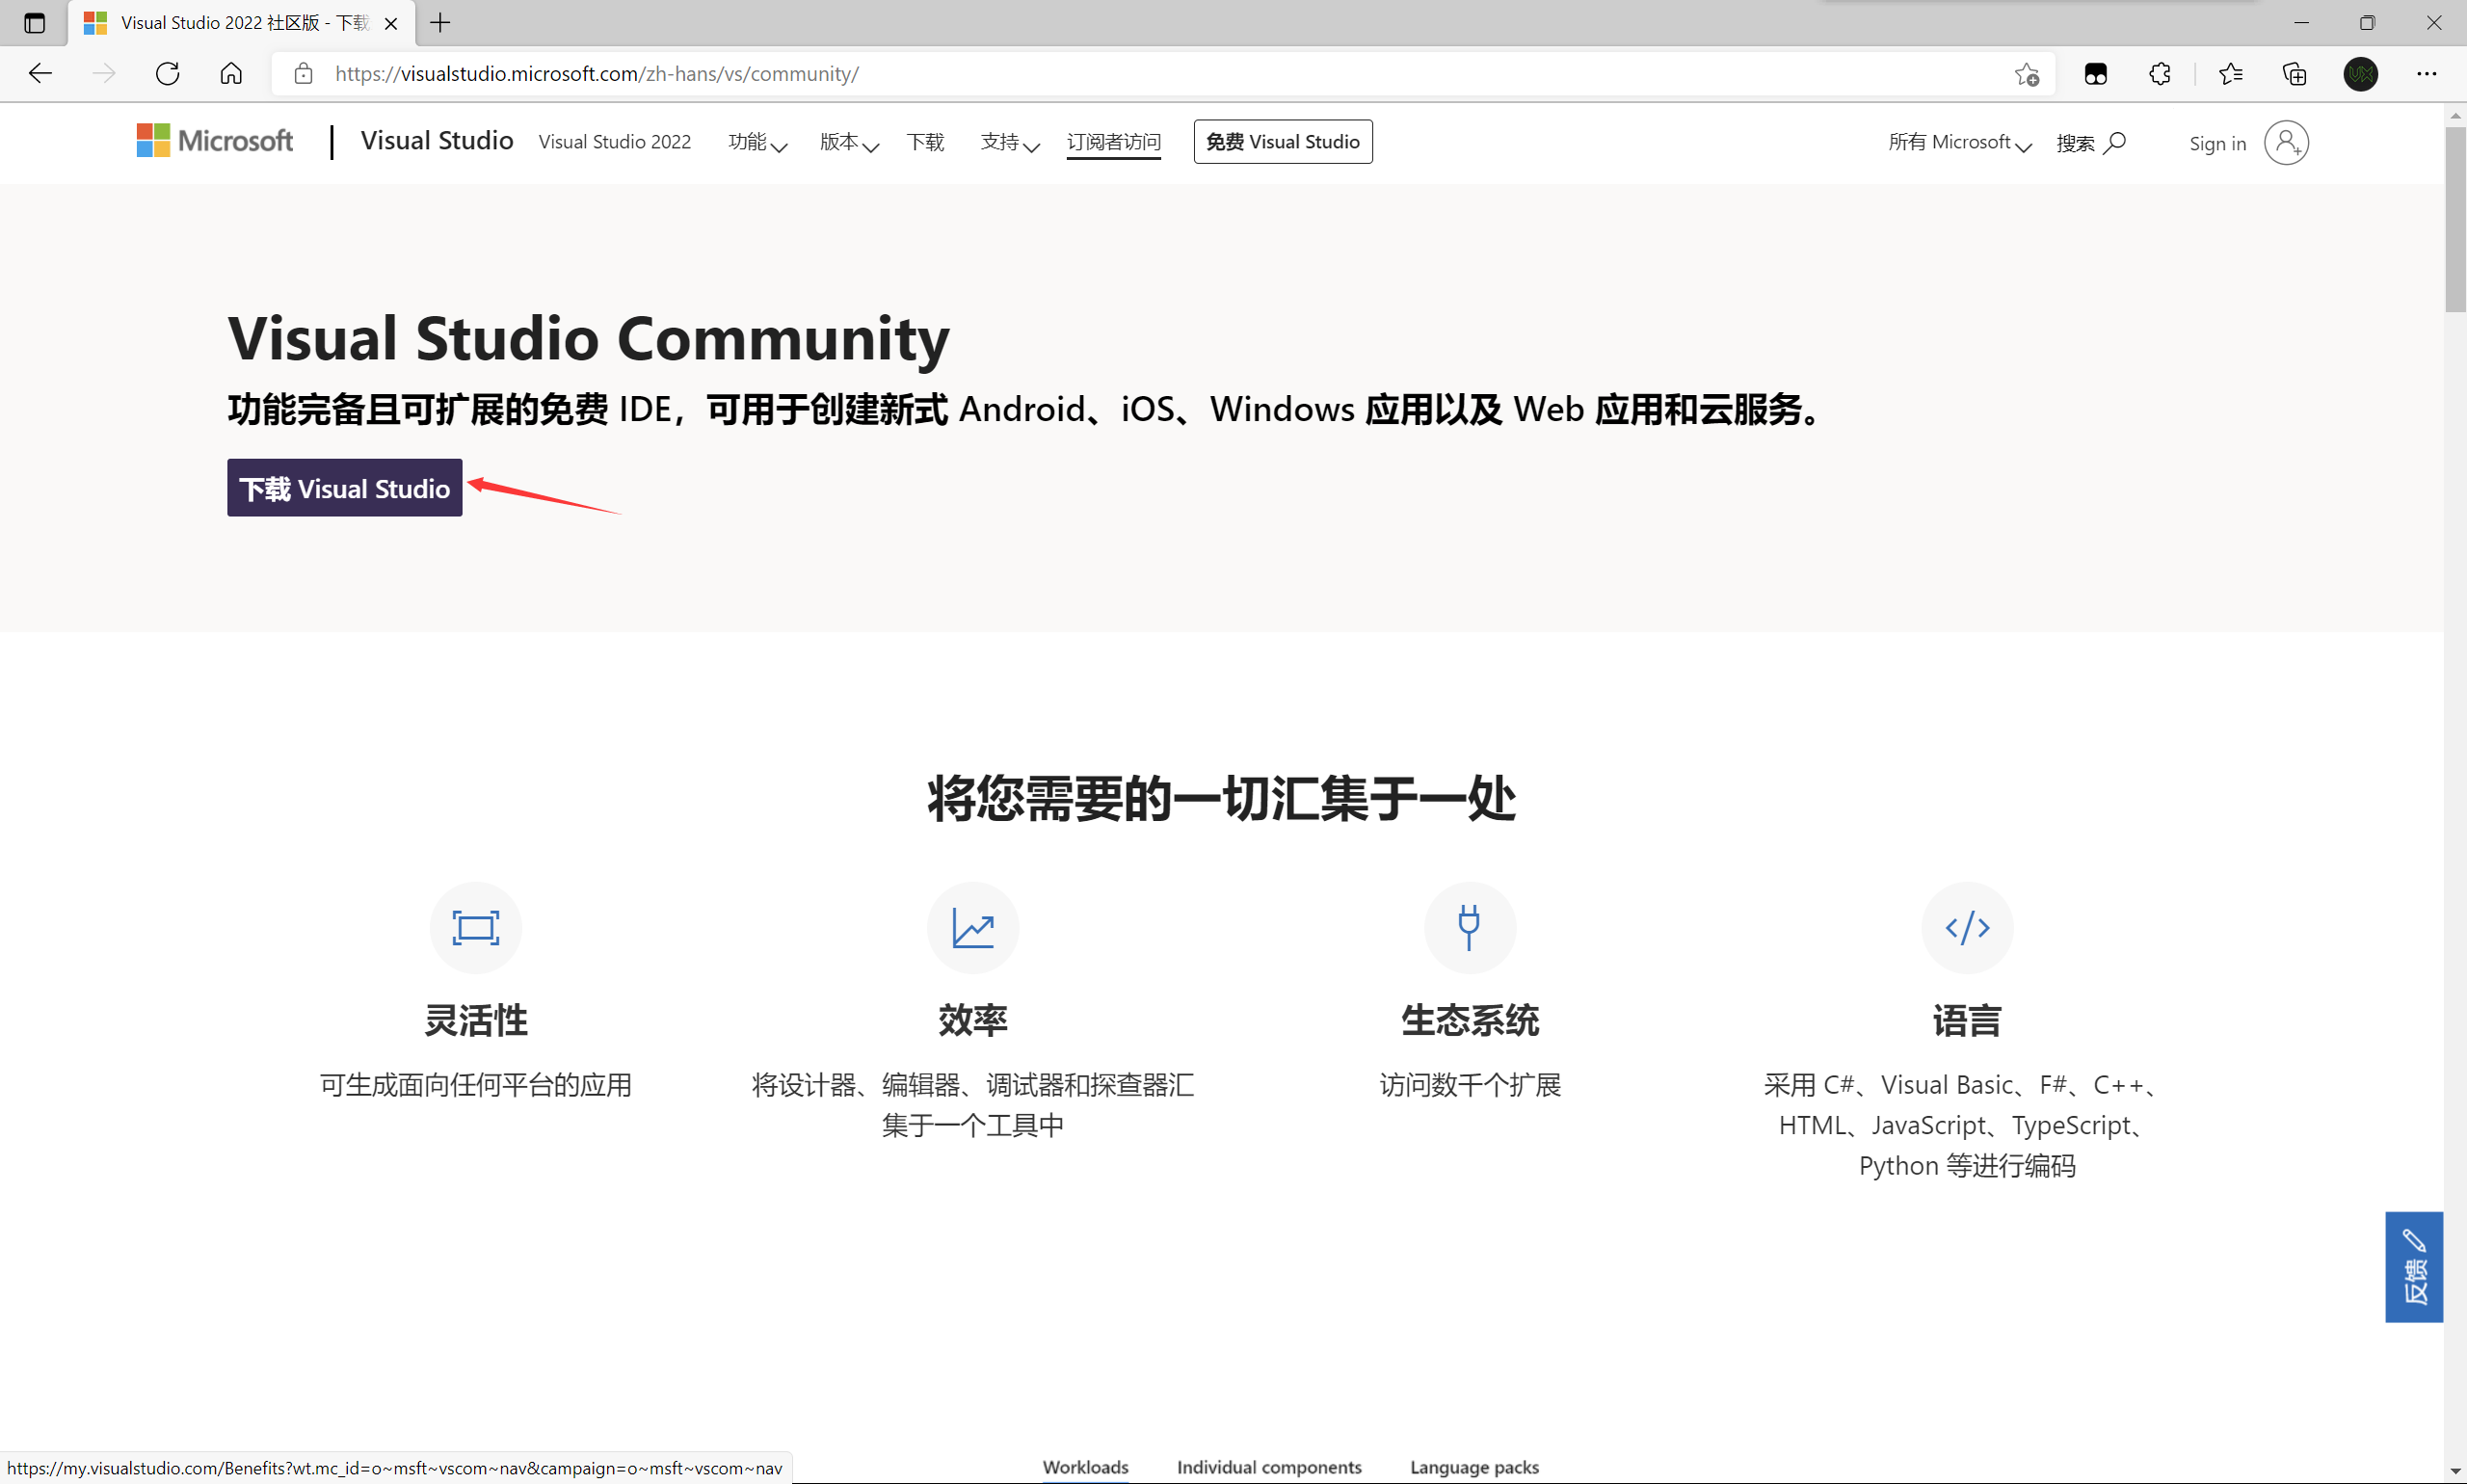The height and width of the screenshot is (1484, 2467).
Task: Click the 访问数千个扩展 description text
Action: pos(1470,1085)
